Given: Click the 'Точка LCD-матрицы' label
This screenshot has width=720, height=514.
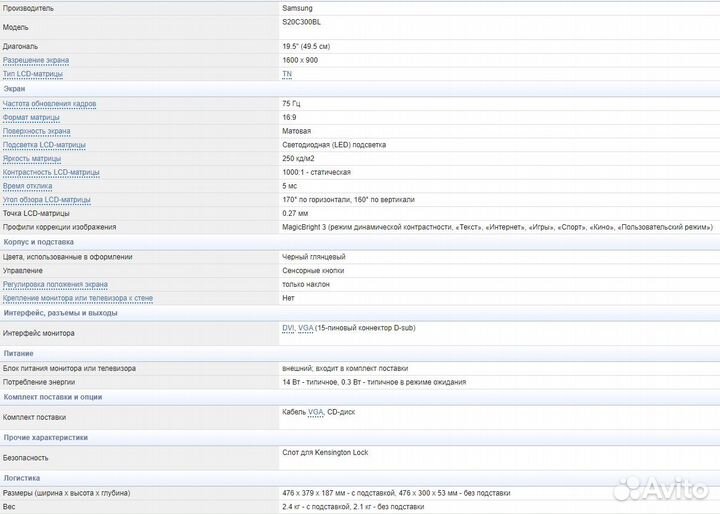Looking at the screenshot, I should click(x=36, y=214).
